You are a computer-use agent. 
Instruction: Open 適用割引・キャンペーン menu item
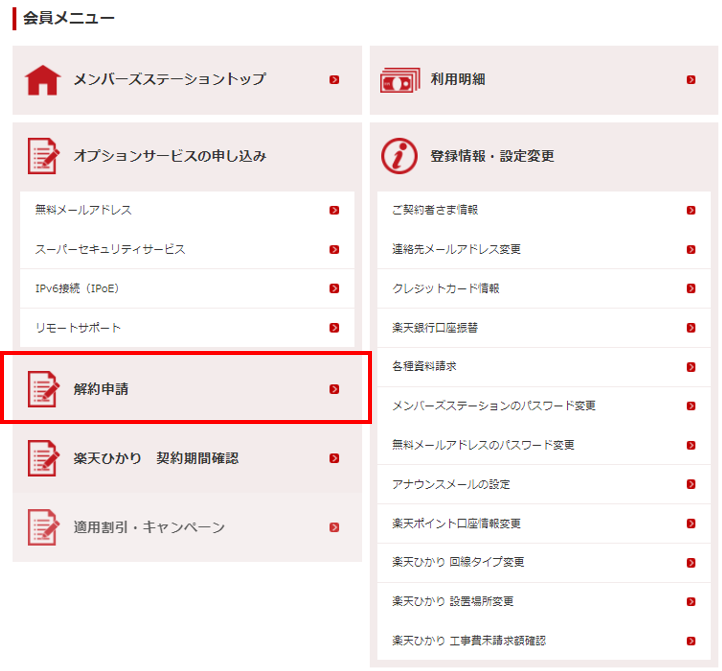tap(187, 527)
